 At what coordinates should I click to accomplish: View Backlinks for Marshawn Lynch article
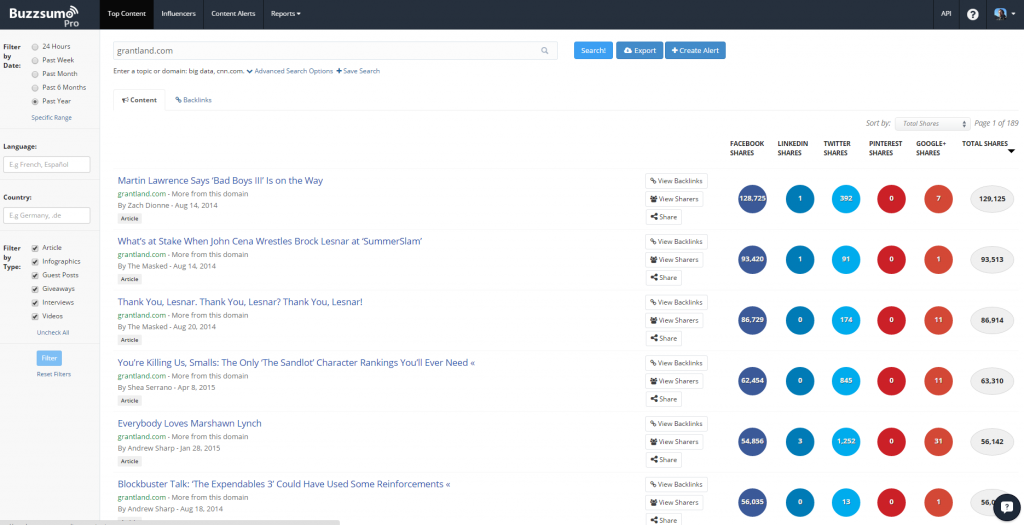pos(676,424)
